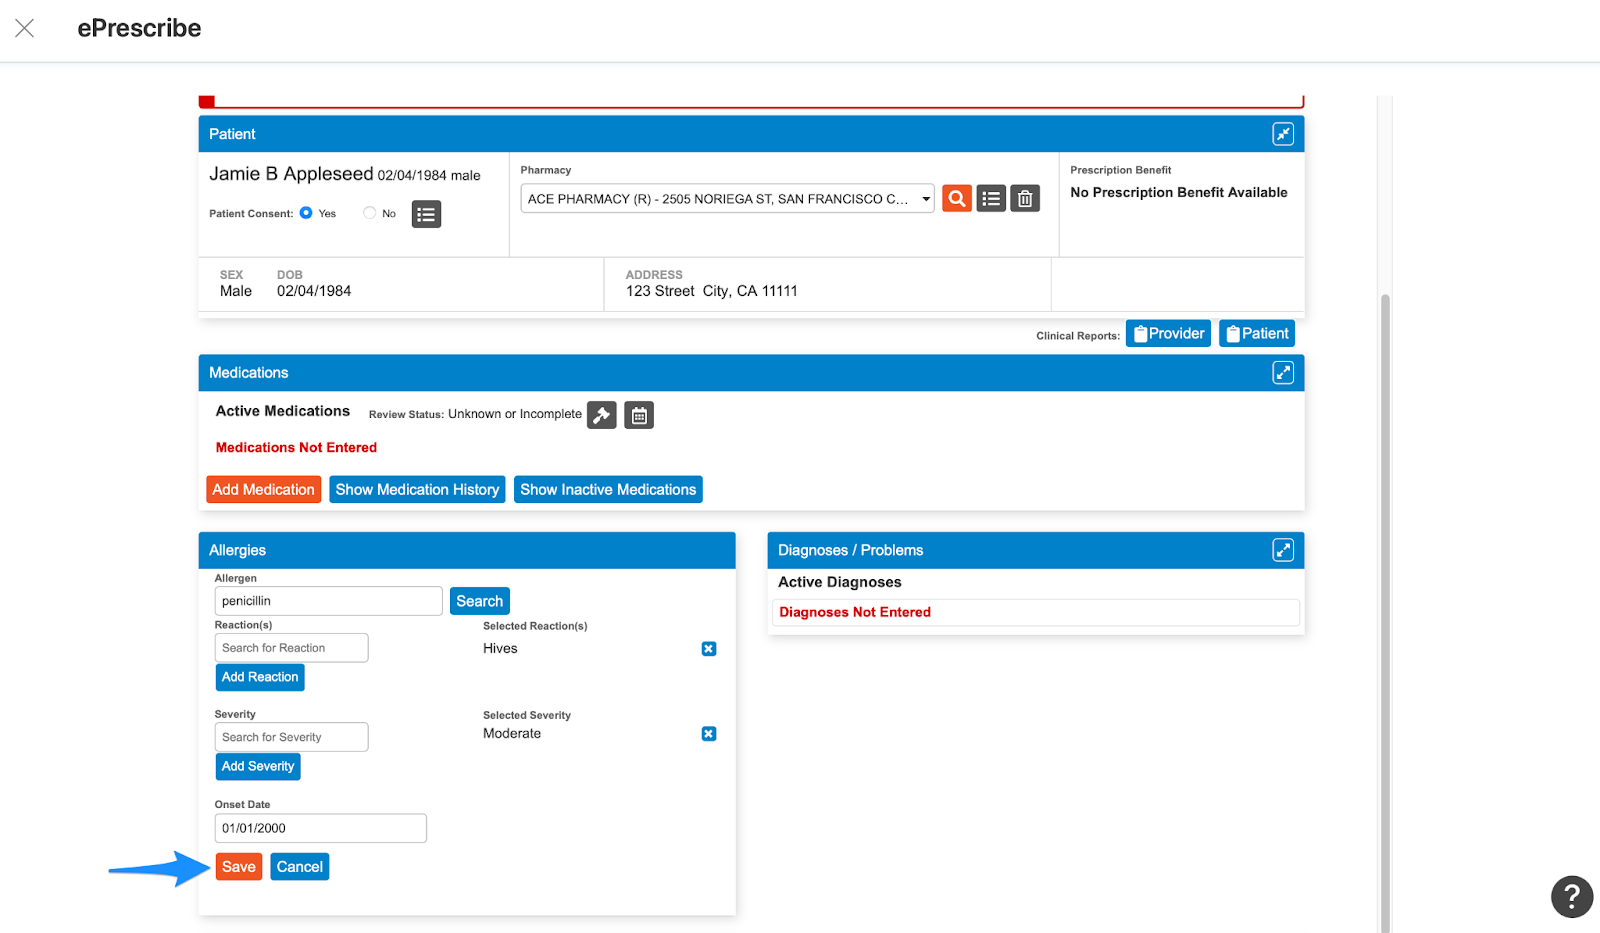Click the medication review gavel icon
This screenshot has width=1600, height=933.
click(601, 414)
